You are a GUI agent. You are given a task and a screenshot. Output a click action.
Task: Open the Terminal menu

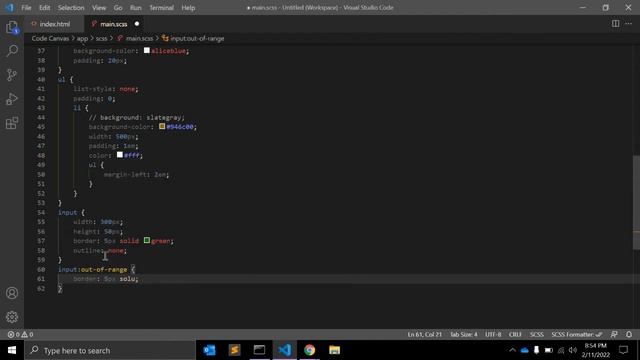[x=161, y=7]
